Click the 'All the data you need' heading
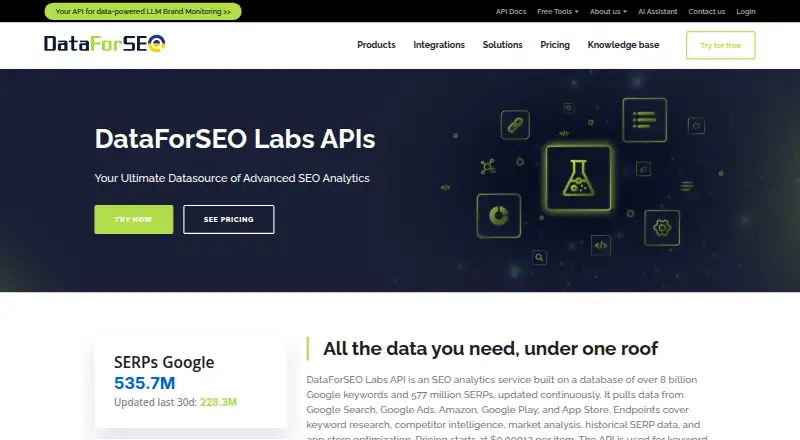This screenshot has height=440, width=800. (490, 349)
